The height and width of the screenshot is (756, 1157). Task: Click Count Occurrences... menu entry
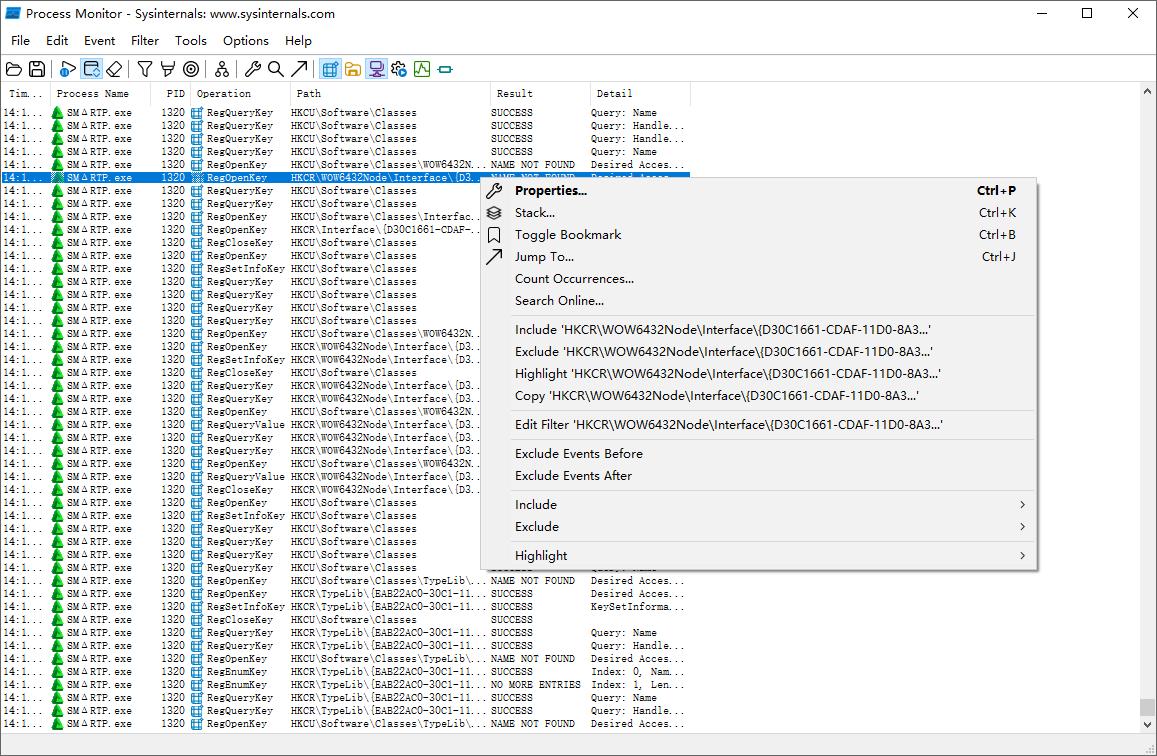pos(759,279)
